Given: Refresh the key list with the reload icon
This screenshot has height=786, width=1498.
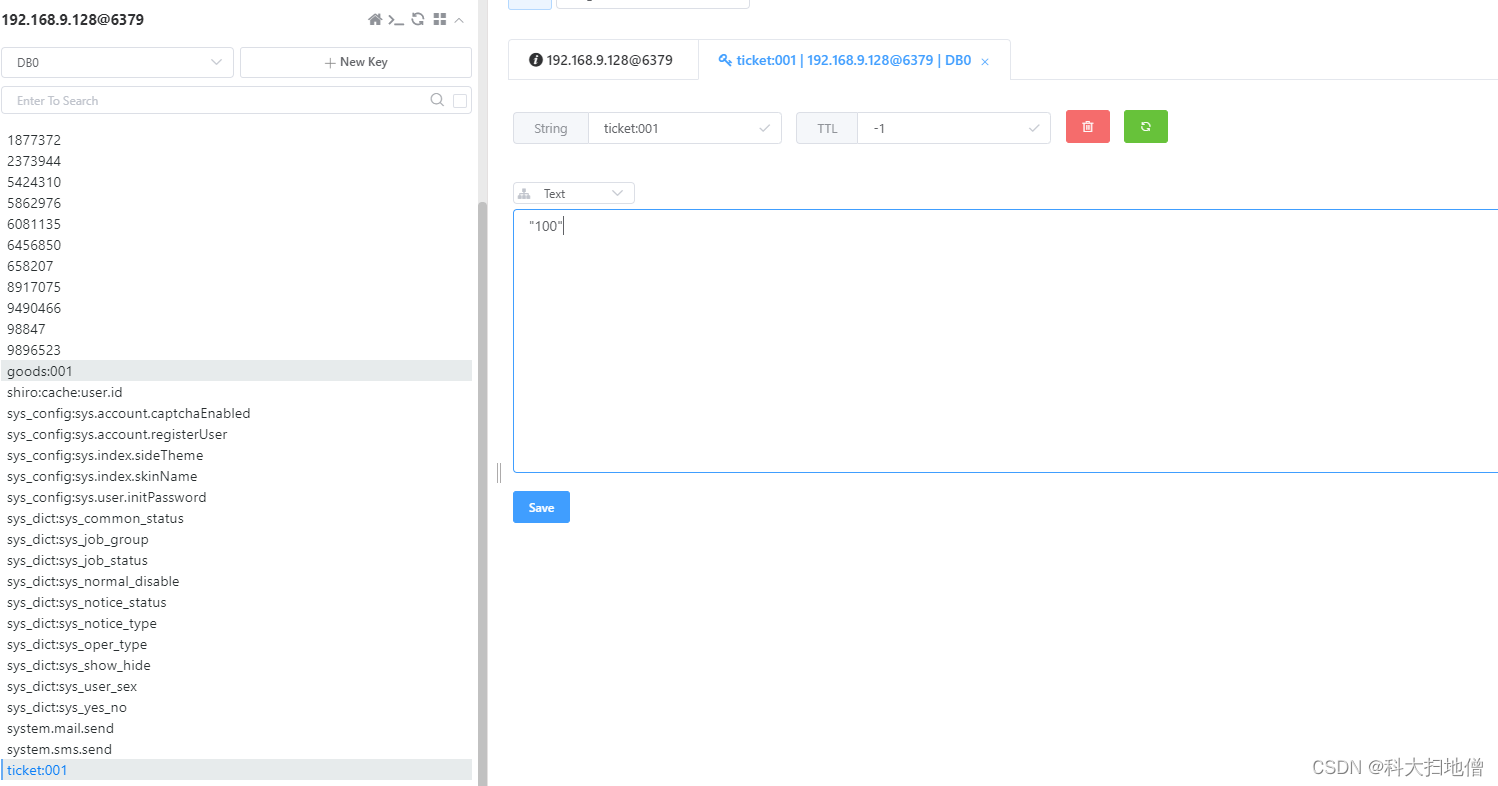Looking at the screenshot, I should point(418,19).
